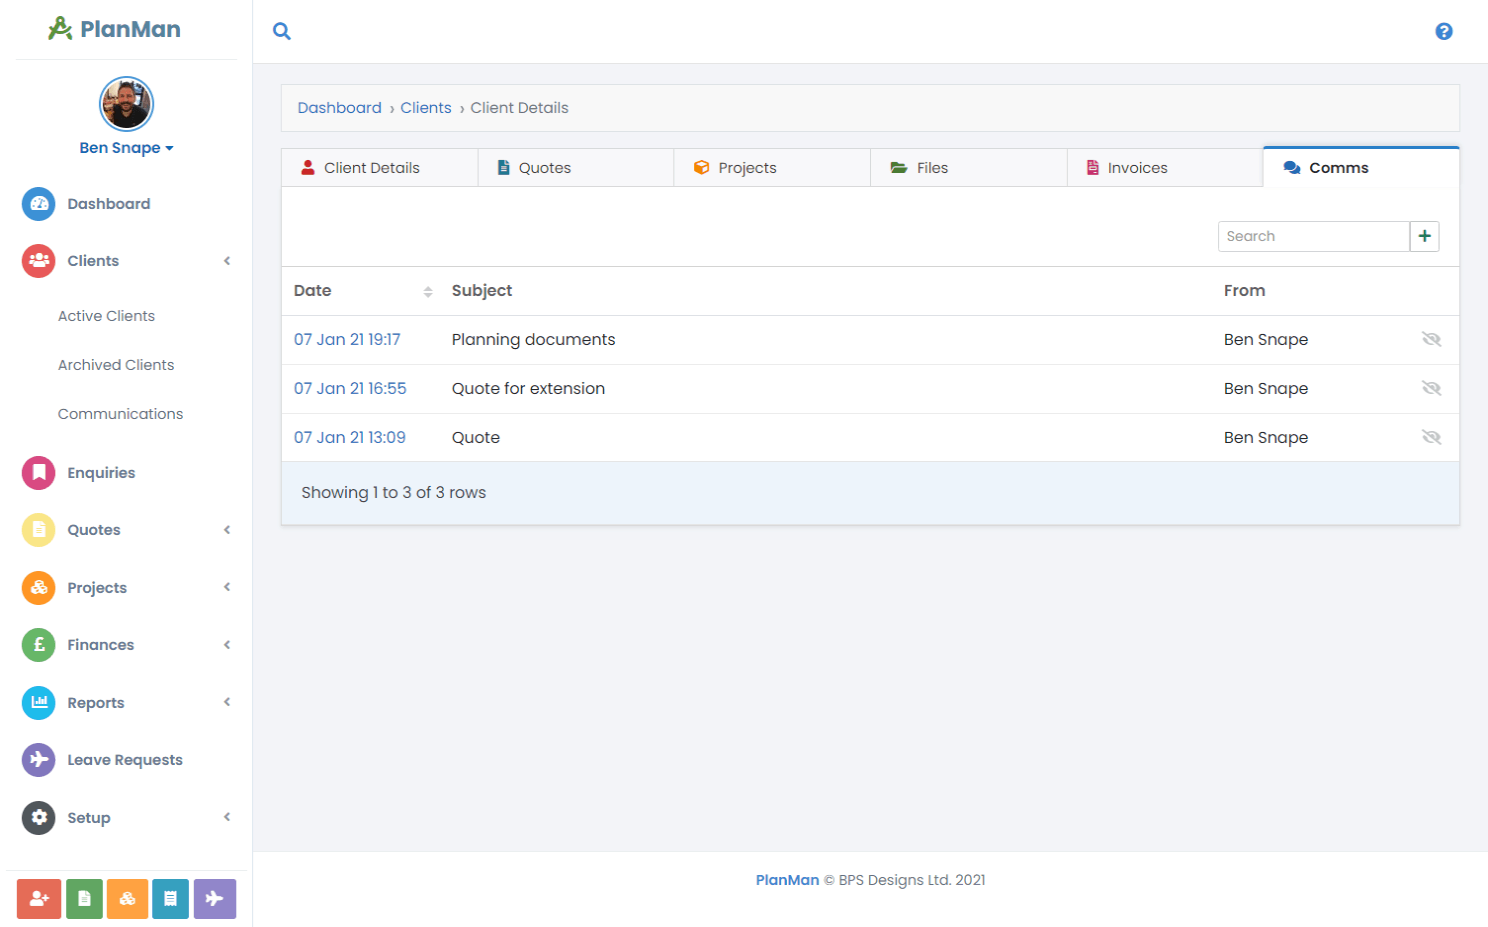Switch to the Projects tab
Viewport: 1488px width, 927px height.
[x=772, y=168]
